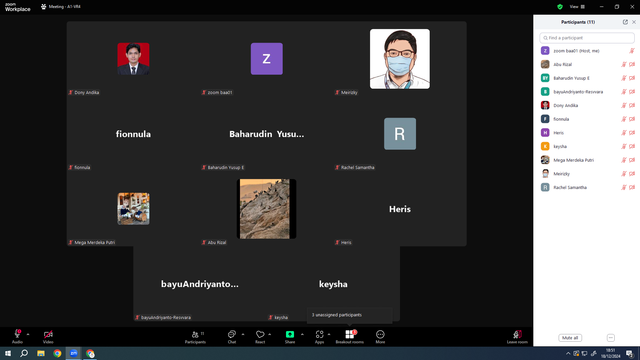
Task: Select Mega Merdeka Putri in participants list
Action: (x=587, y=160)
